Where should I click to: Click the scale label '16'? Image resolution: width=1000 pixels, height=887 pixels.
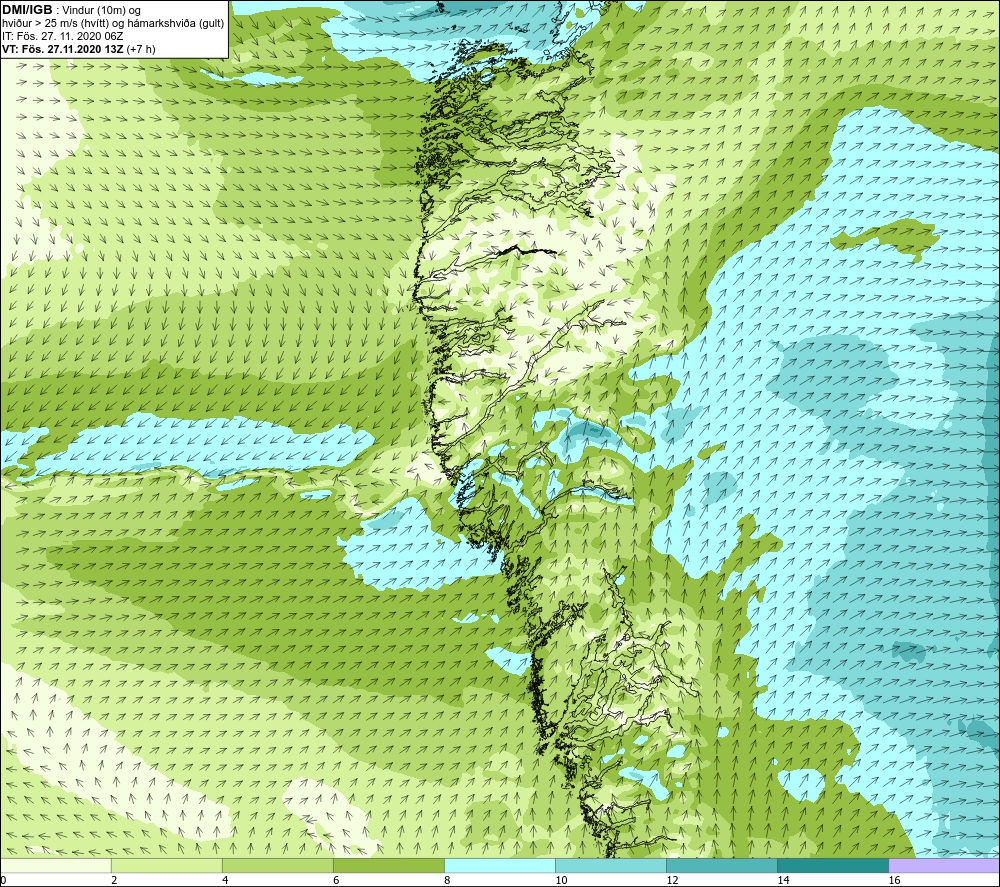click(894, 881)
